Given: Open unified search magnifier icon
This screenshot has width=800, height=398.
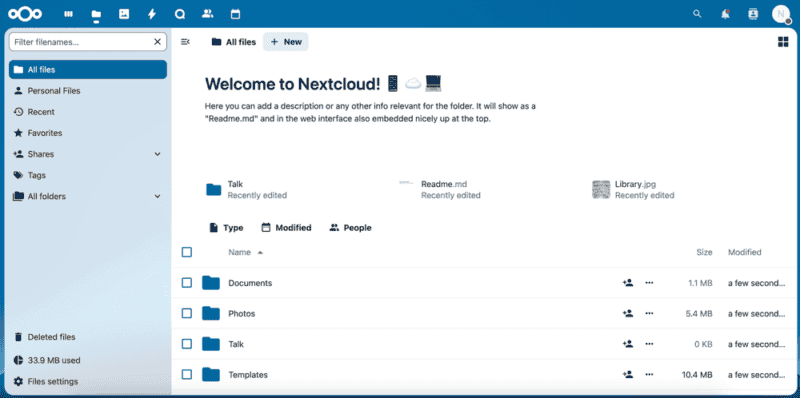Looking at the screenshot, I should click(697, 14).
